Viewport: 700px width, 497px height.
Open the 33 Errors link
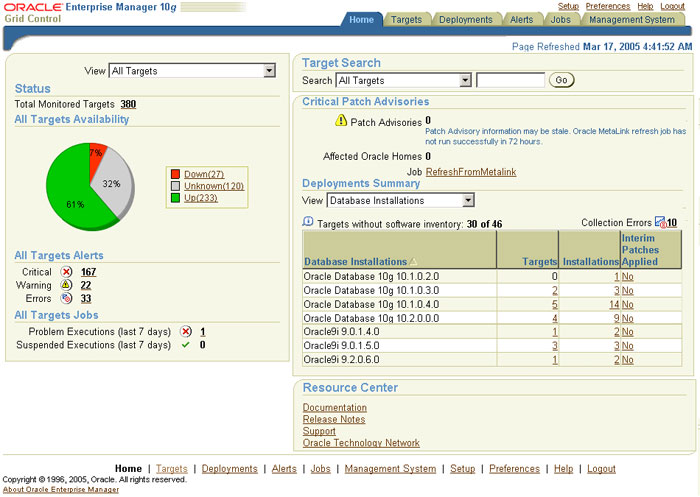(86, 298)
